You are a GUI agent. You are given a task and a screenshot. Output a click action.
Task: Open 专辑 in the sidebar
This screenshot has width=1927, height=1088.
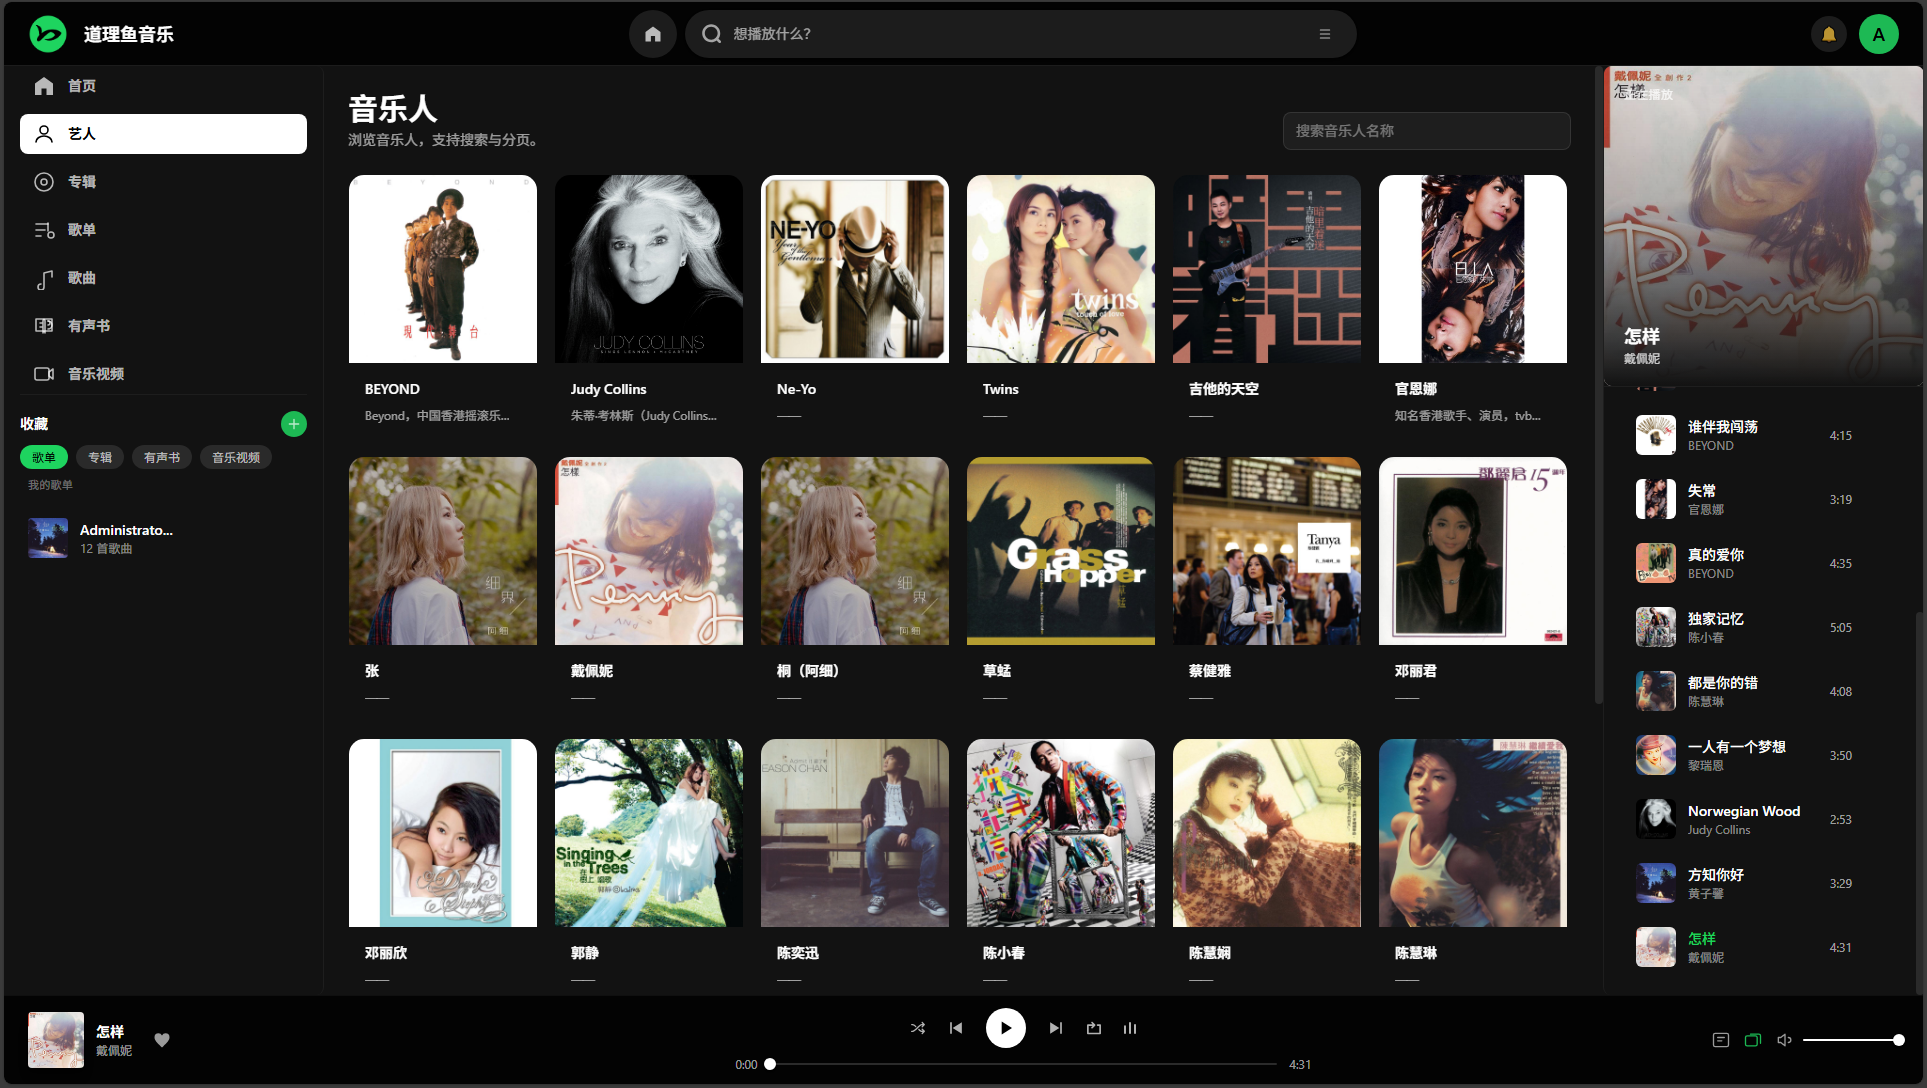[x=82, y=182]
